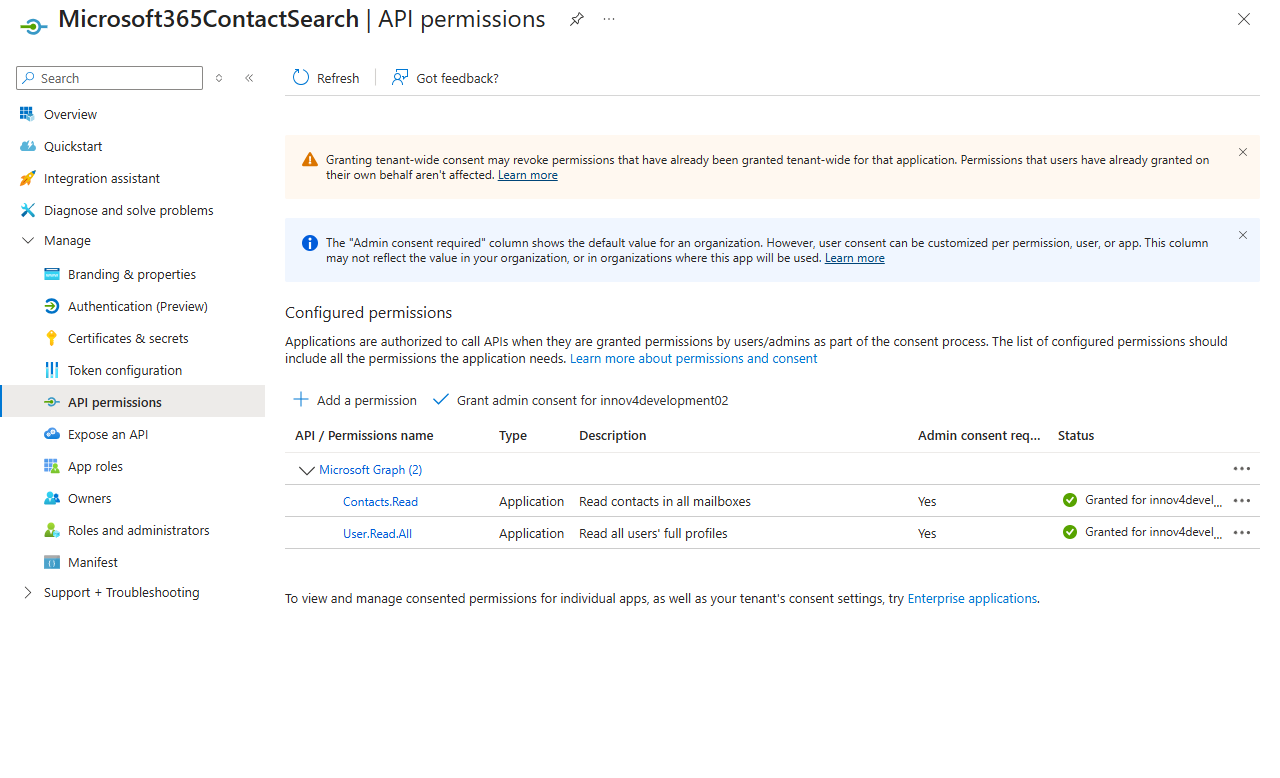The image size is (1280, 778).
Task: Go to Token configuration
Action: coord(125,370)
